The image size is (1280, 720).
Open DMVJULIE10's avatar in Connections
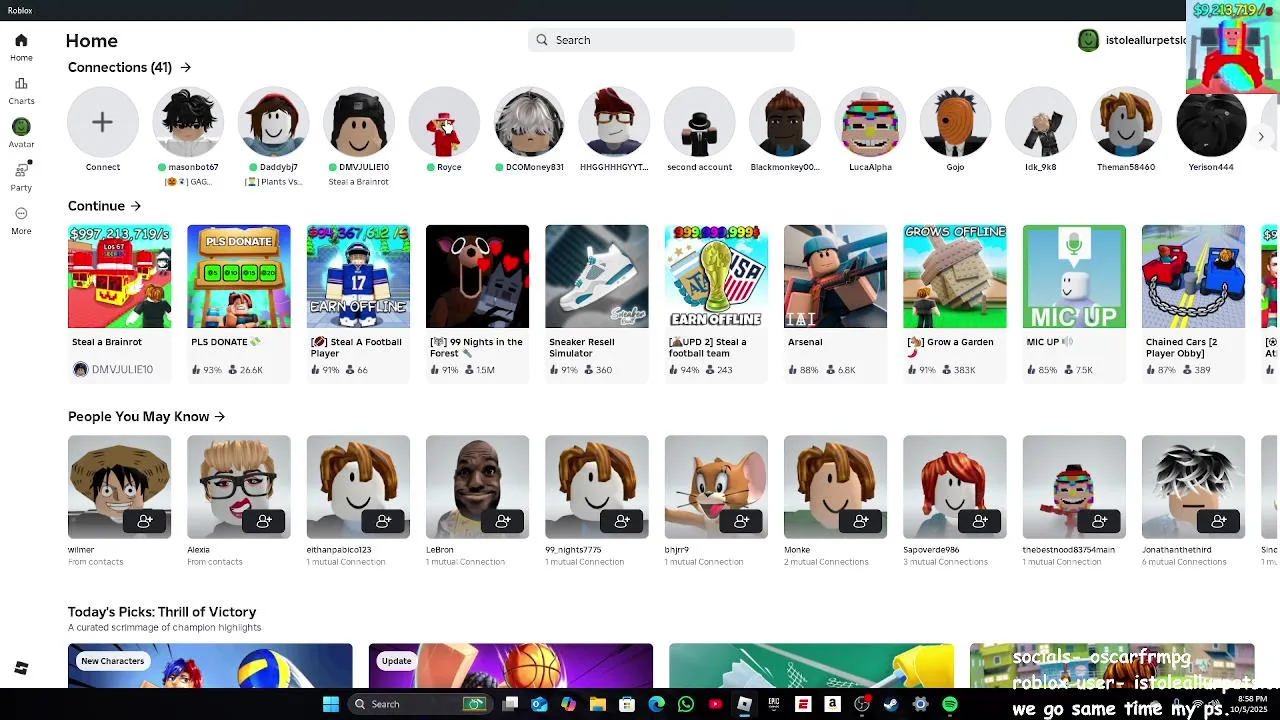click(358, 122)
